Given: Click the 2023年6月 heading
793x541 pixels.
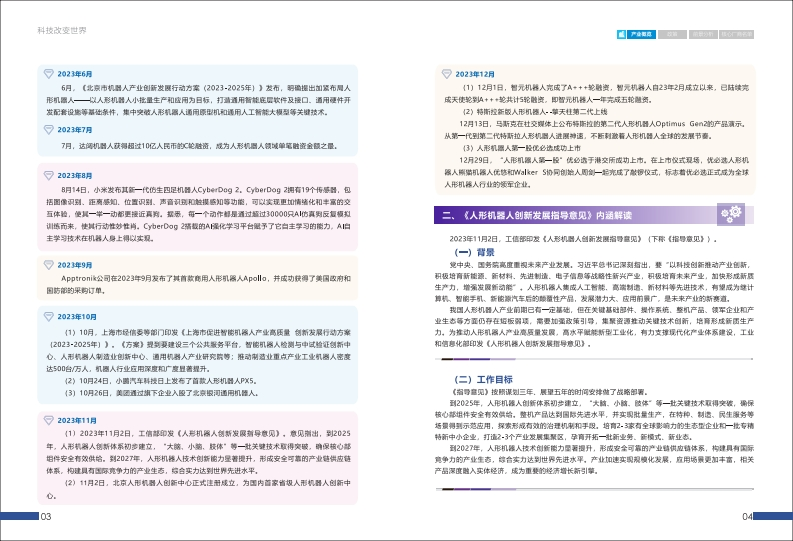Looking at the screenshot, I should click(75, 74).
